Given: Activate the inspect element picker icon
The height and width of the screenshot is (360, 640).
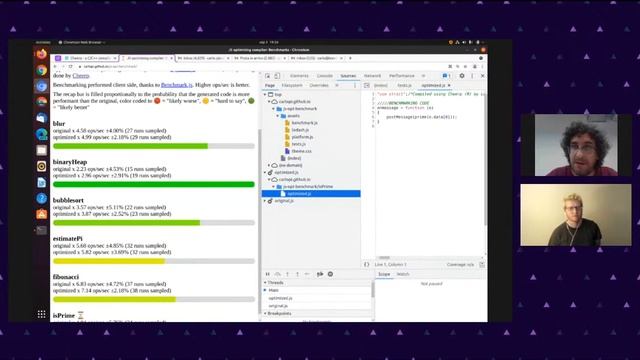Looking at the screenshot, I should (267, 76).
